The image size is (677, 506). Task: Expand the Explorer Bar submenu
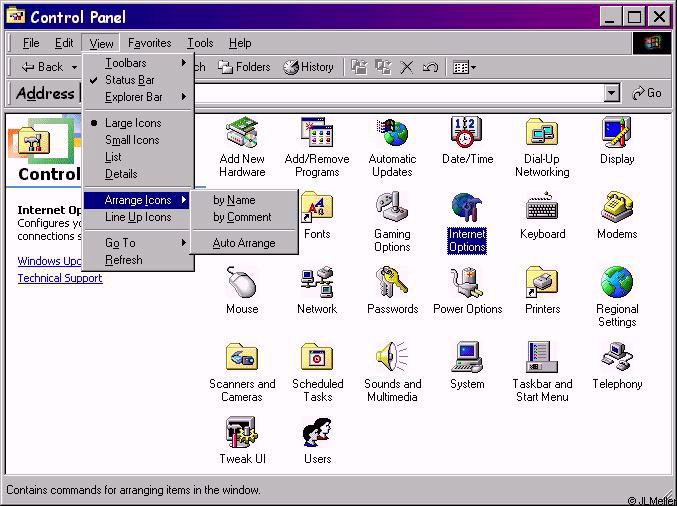[x=138, y=97]
